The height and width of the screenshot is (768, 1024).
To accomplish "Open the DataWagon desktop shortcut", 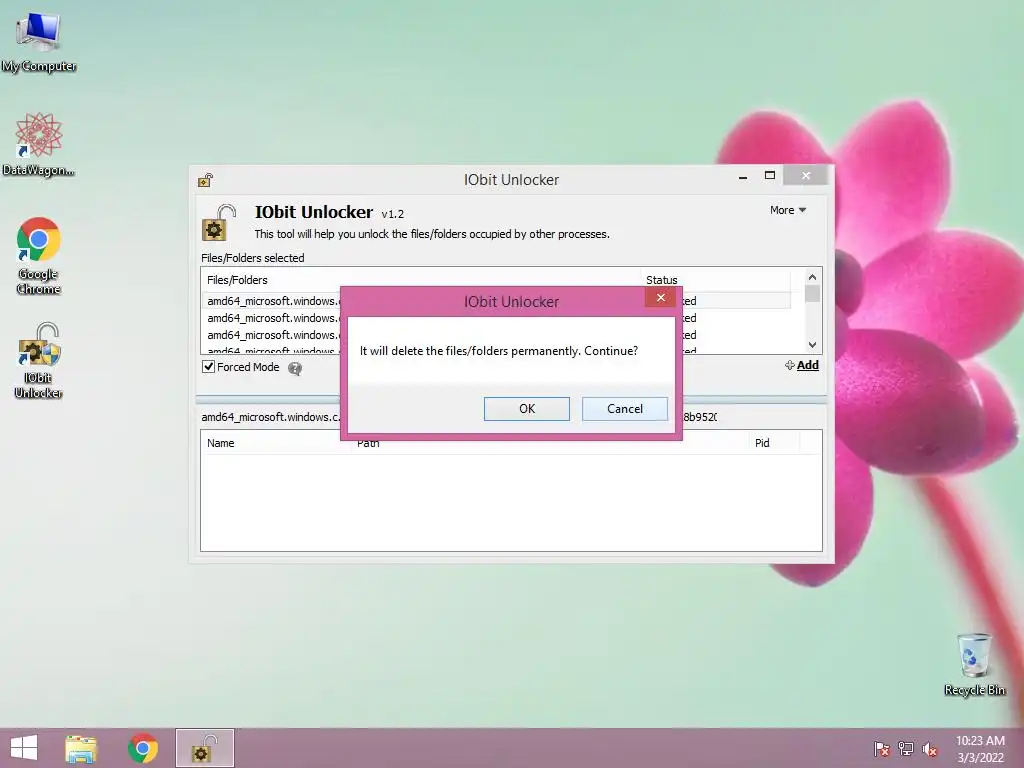I will tap(39, 144).
